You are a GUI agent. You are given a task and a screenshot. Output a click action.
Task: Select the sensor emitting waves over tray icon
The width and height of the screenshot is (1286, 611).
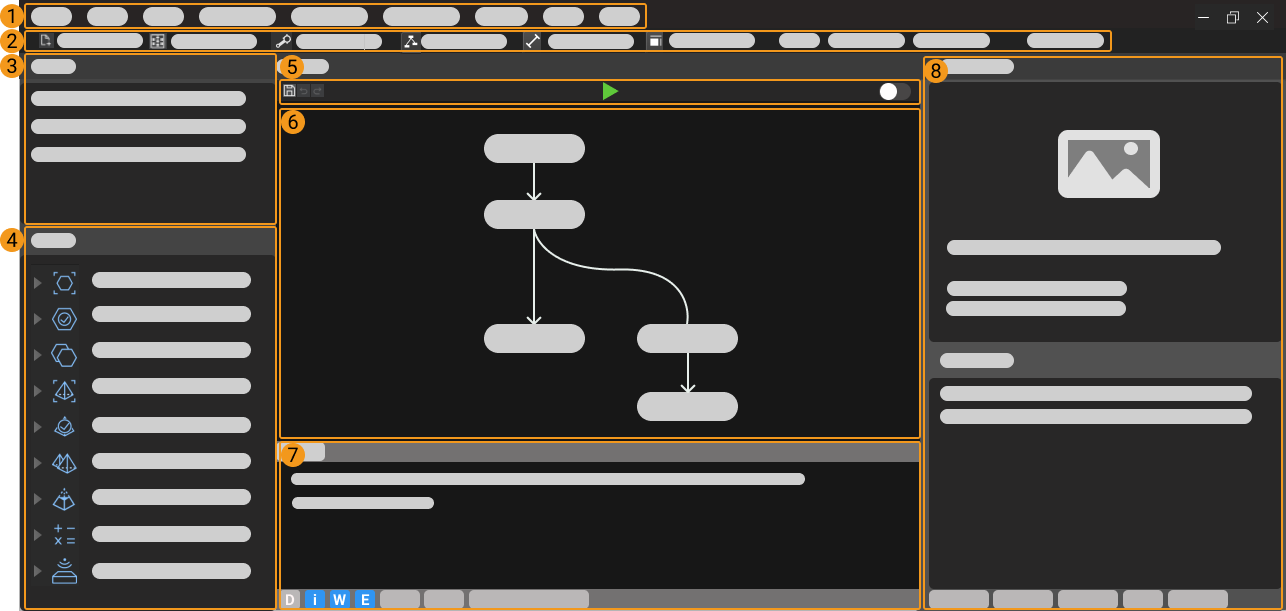click(x=64, y=571)
